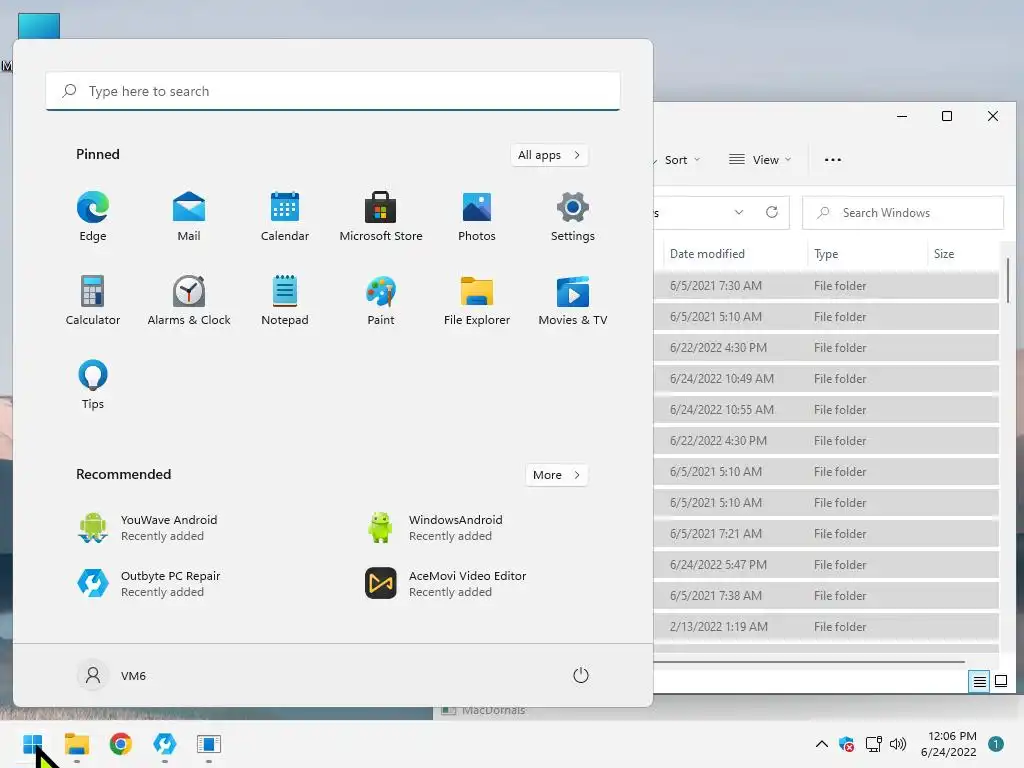Click the Windows Security tray icon
Screen dimensions: 1024x768
point(846,744)
